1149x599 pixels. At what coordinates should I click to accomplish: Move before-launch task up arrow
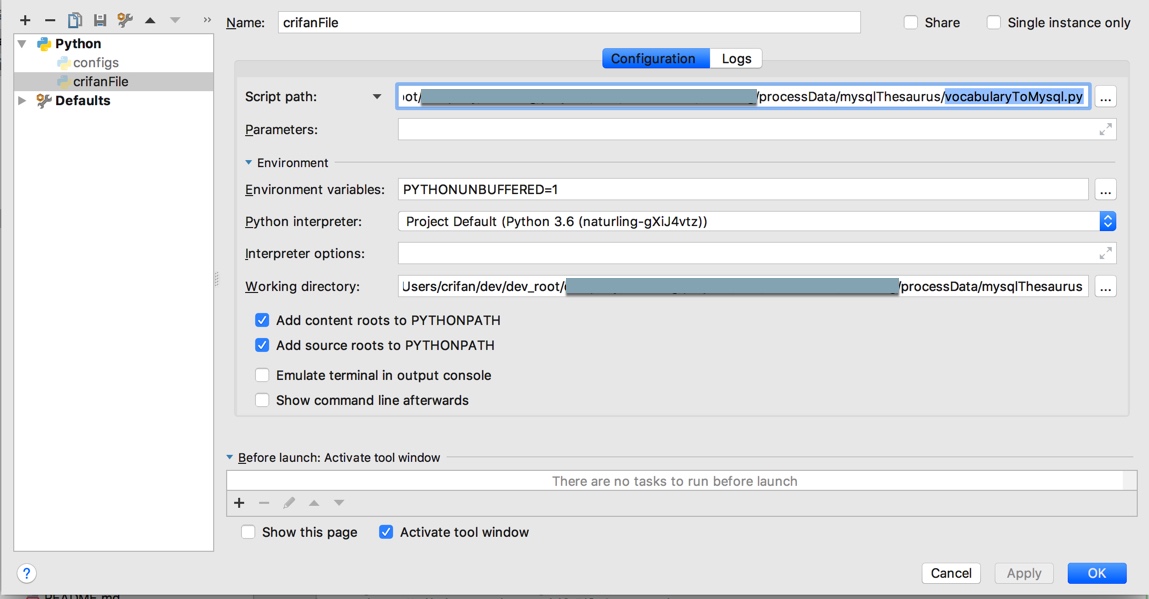tap(314, 503)
